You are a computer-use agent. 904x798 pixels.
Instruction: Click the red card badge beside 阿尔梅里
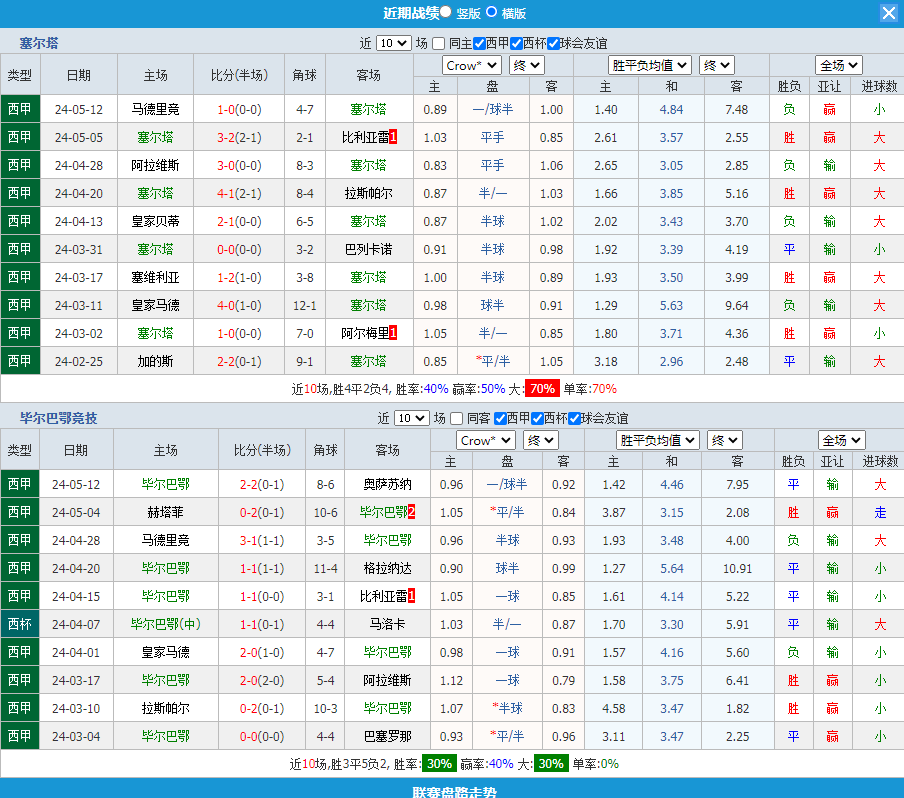[393, 333]
